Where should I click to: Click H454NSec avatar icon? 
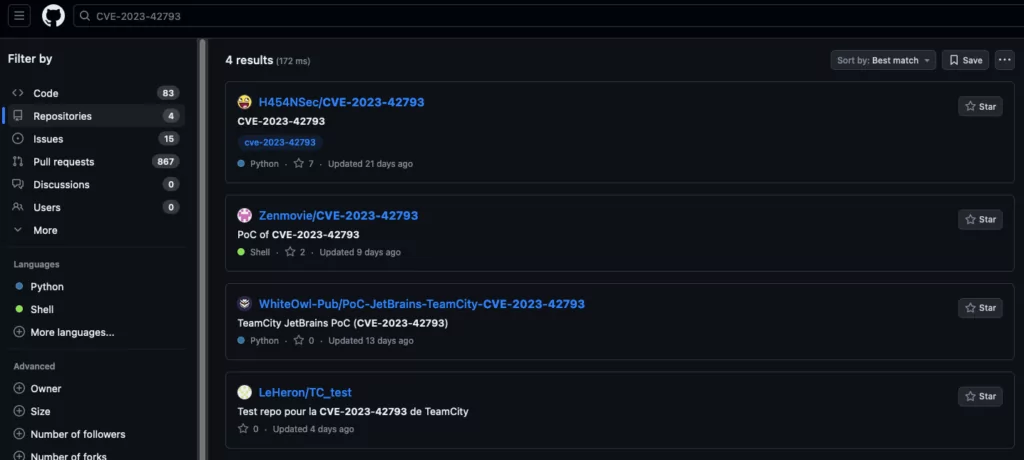coord(244,102)
